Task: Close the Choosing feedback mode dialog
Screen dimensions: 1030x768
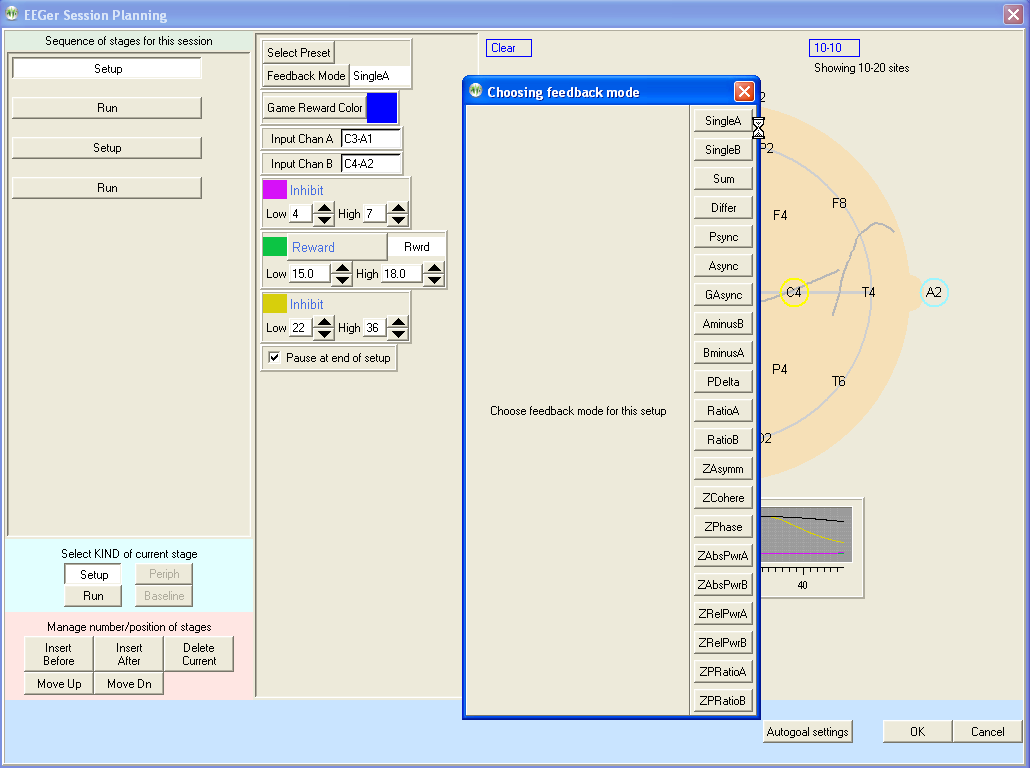Action: tap(744, 92)
